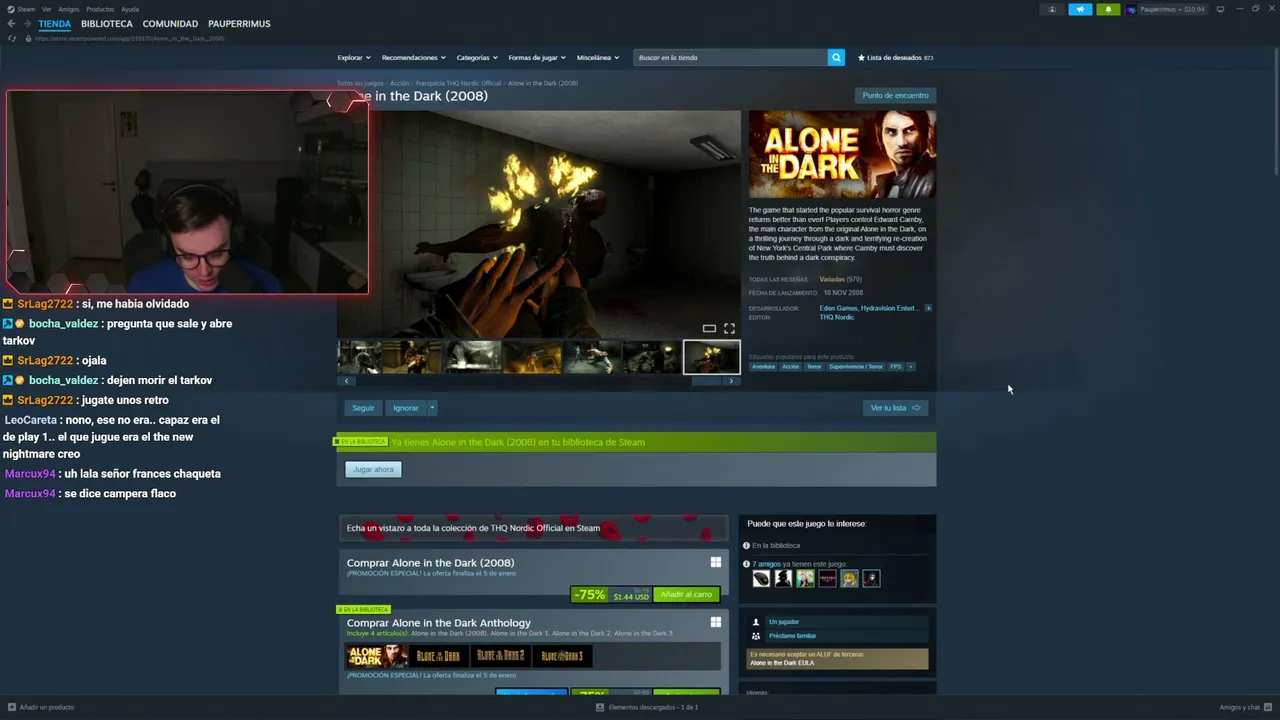Click the 'Ver tu lista' button
This screenshot has height=720, width=1280.
(x=895, y=408)
